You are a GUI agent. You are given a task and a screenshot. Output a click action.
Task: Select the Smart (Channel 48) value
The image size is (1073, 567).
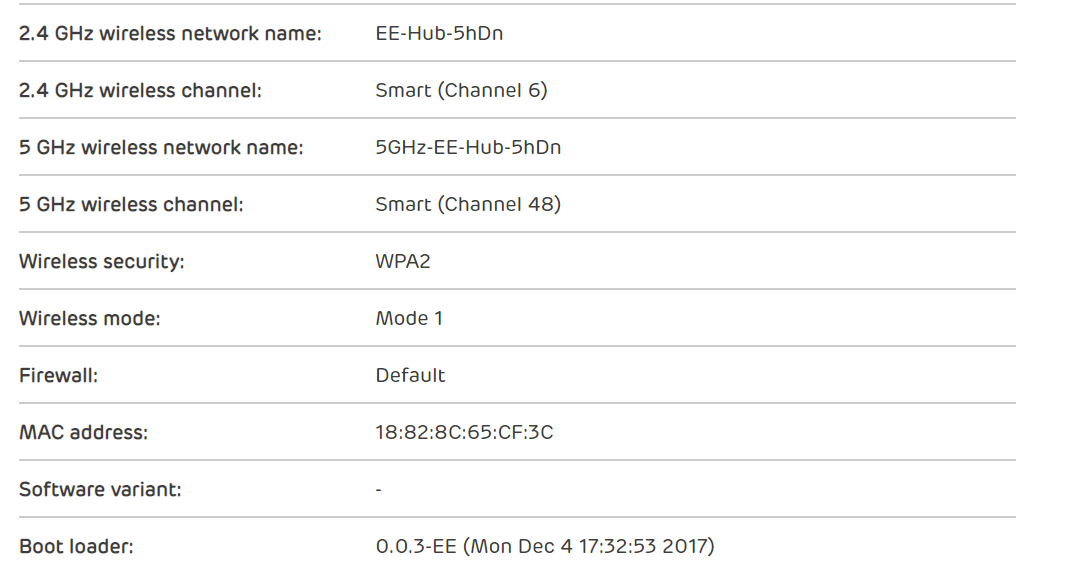[468, 204]
